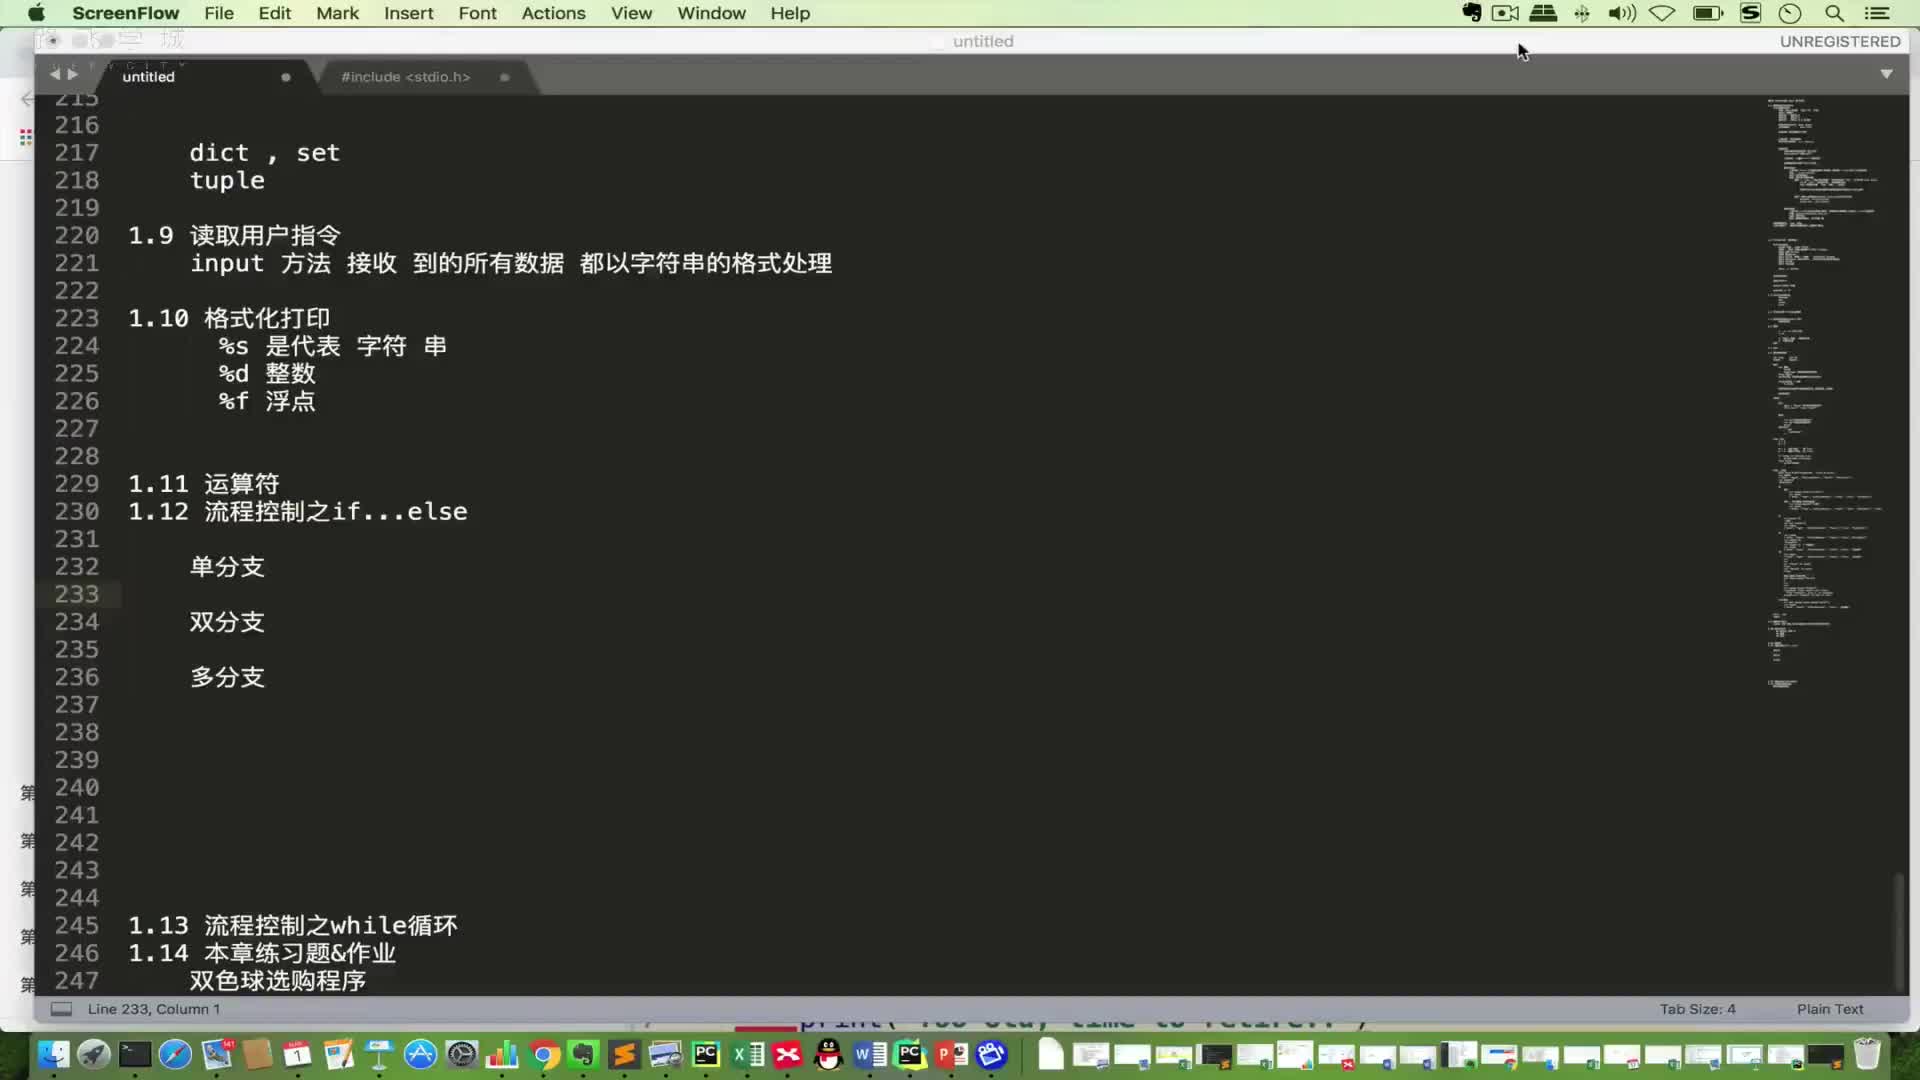Click the text 'dict , set' on line 217
Screen dimensions: 1920x1080
point(265,153)
